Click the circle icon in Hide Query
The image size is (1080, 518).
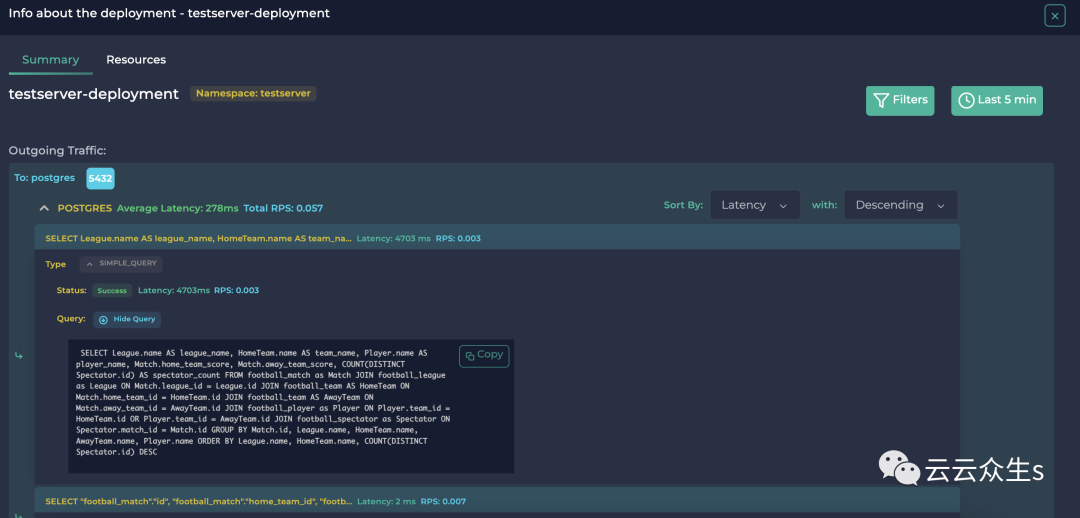103,320
